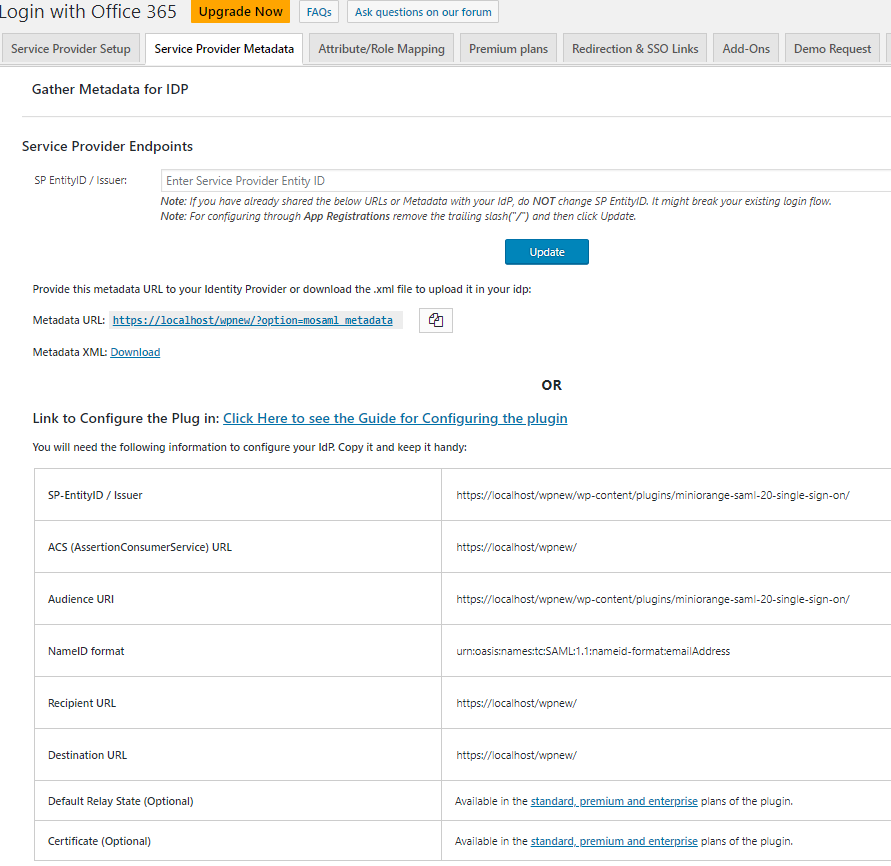The height and width of the screenshot is (866, 891).
Task: Click the orange Upgrade Now button
Action: tap(240, 13)
